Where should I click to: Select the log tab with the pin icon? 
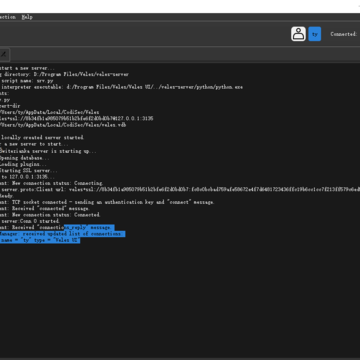point(4,54)
